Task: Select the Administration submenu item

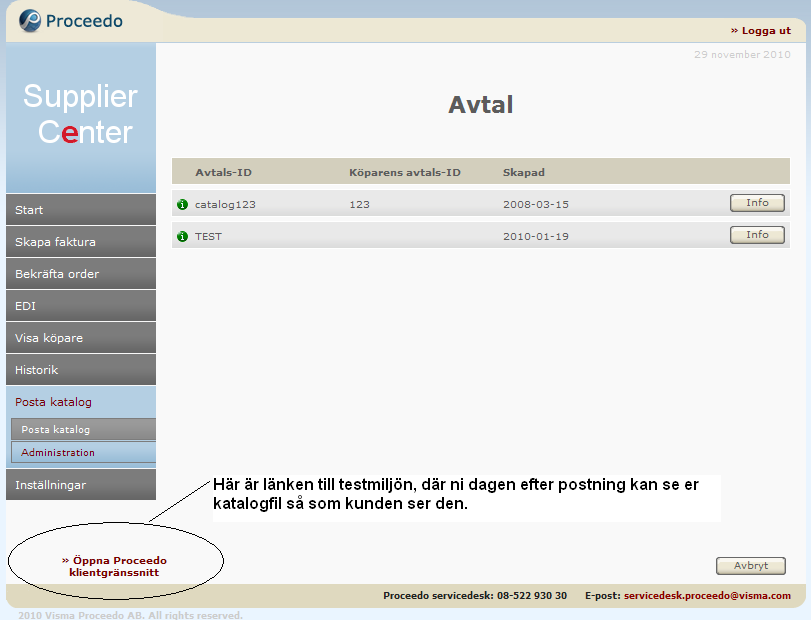Action: [83, 452]
